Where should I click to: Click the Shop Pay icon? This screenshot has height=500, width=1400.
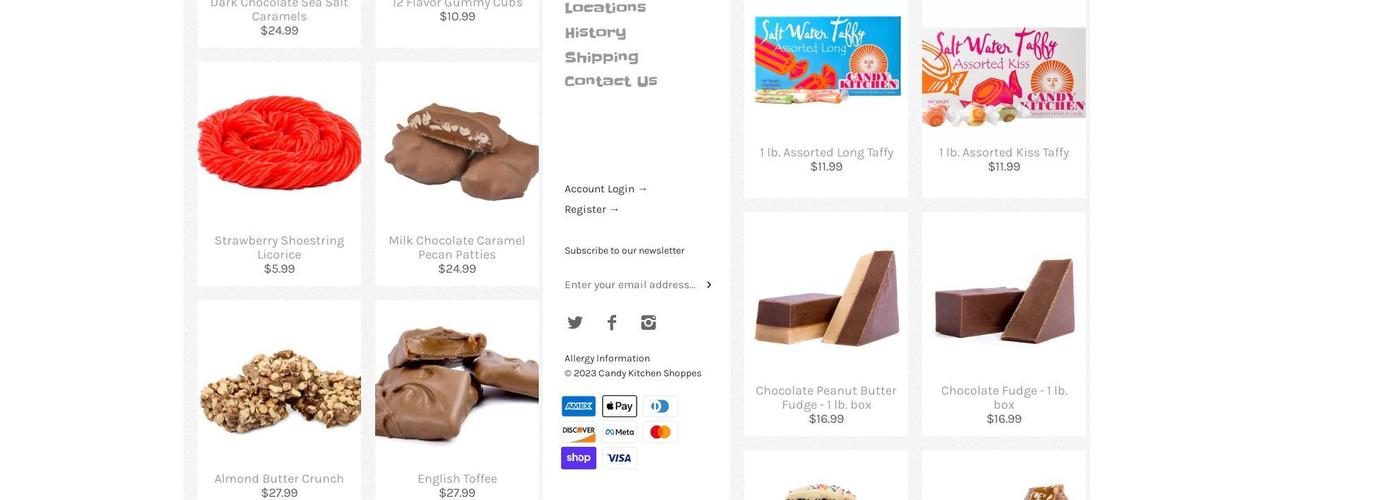coord(578,458)
